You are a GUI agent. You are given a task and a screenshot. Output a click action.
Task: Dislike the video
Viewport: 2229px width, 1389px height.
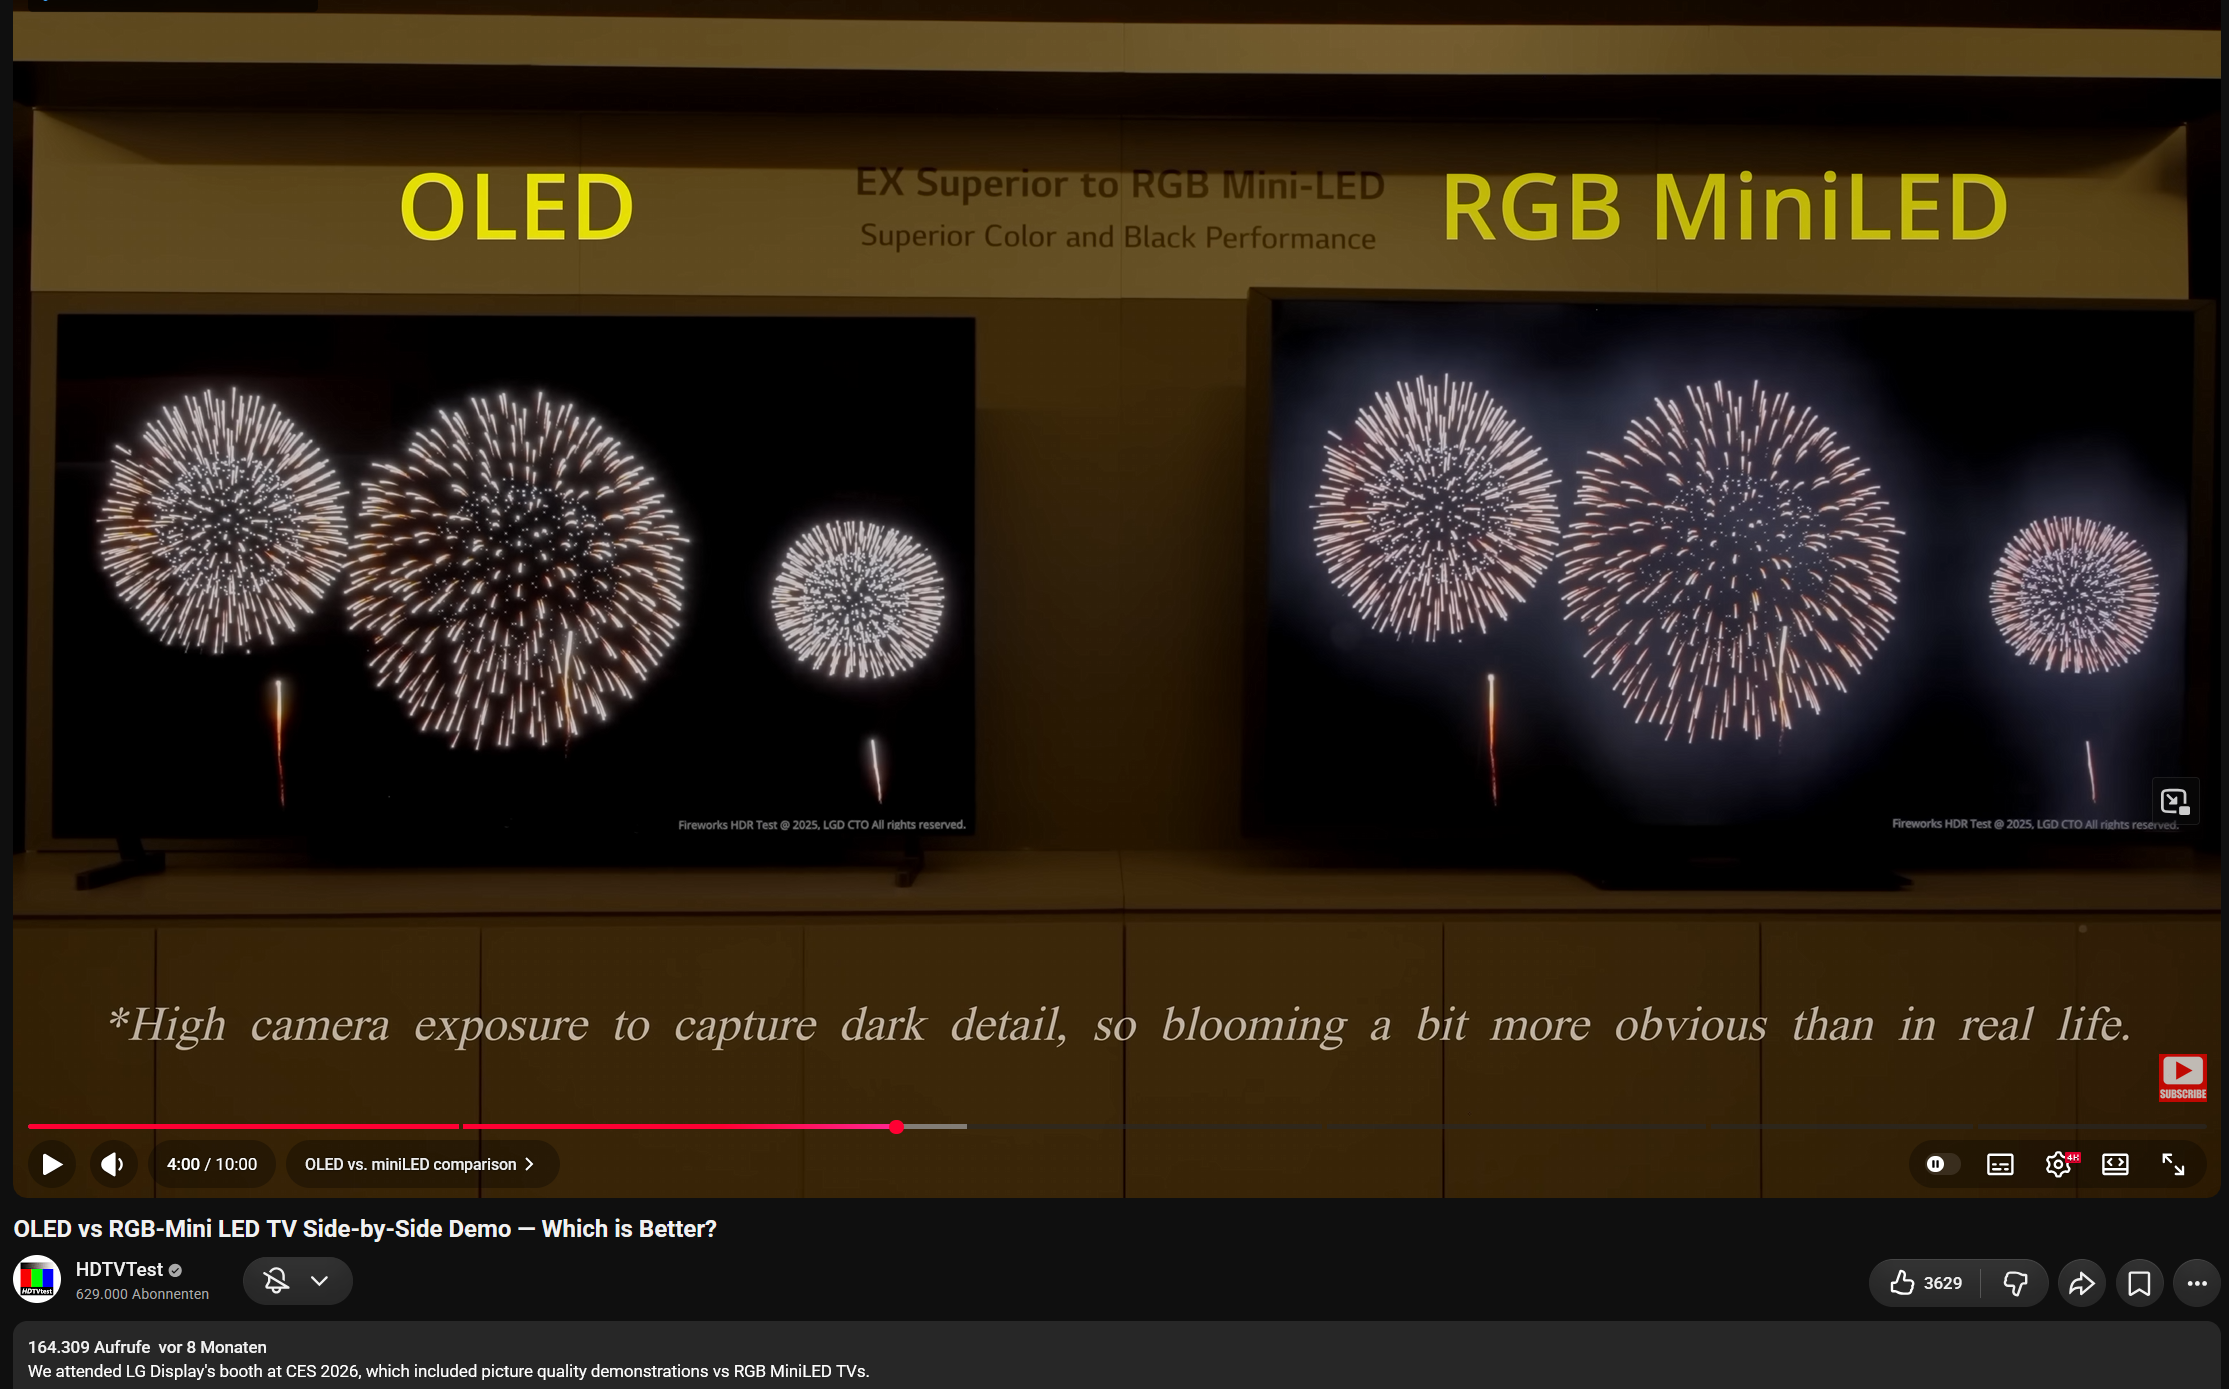(x=2015, y=1283)
